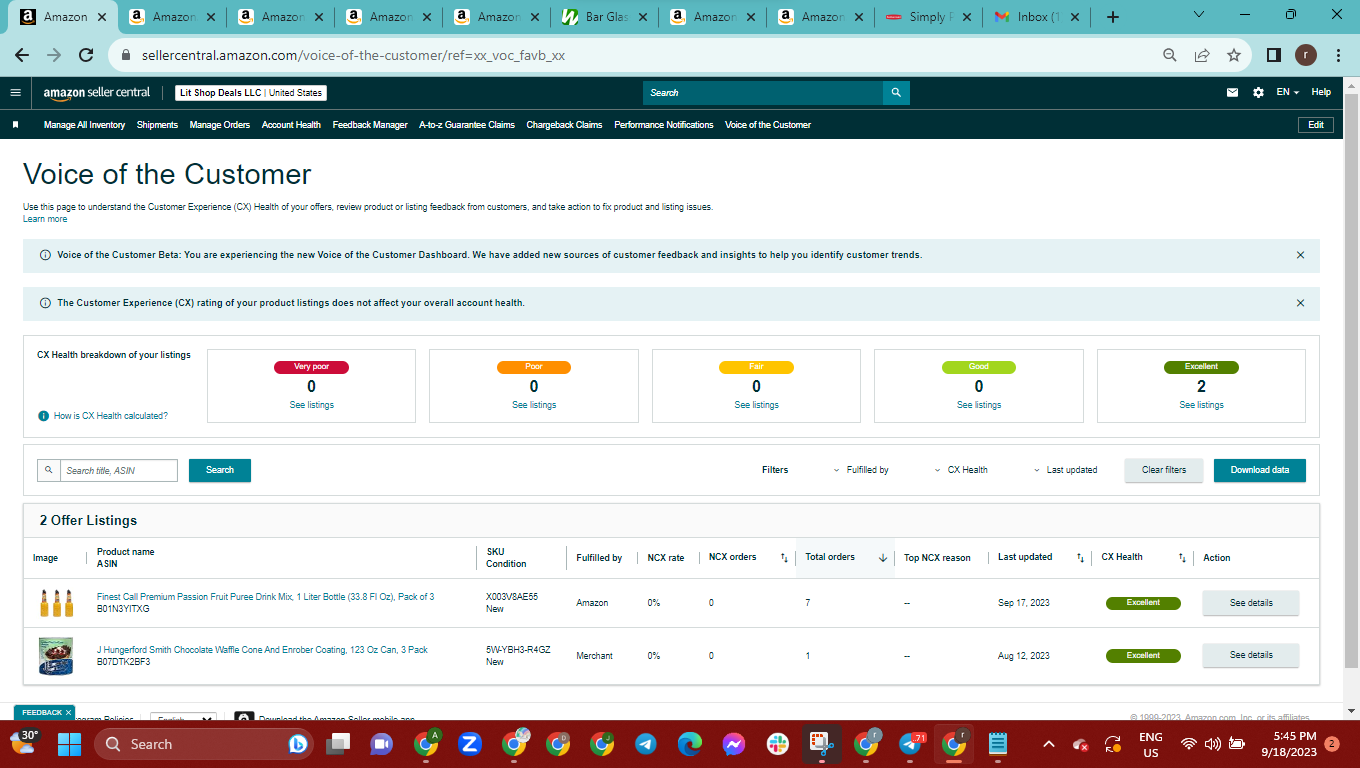
Task: Open the Chrome three-dot menu
Action: pyautogui.click(x=1338, y=56)
